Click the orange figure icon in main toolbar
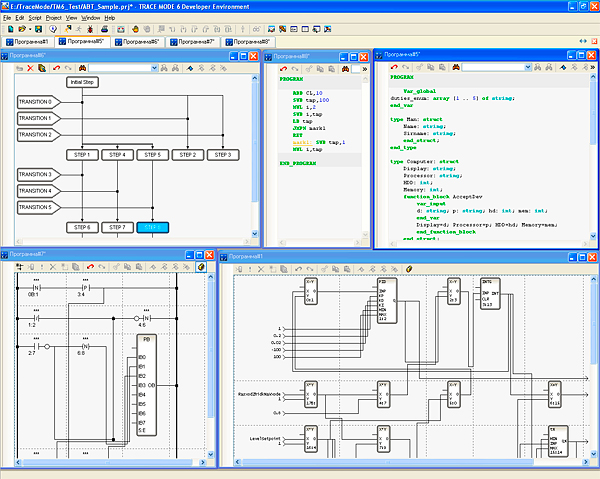Screen dimensions: 600x479 pyautogui.click(x=135, y=29)
